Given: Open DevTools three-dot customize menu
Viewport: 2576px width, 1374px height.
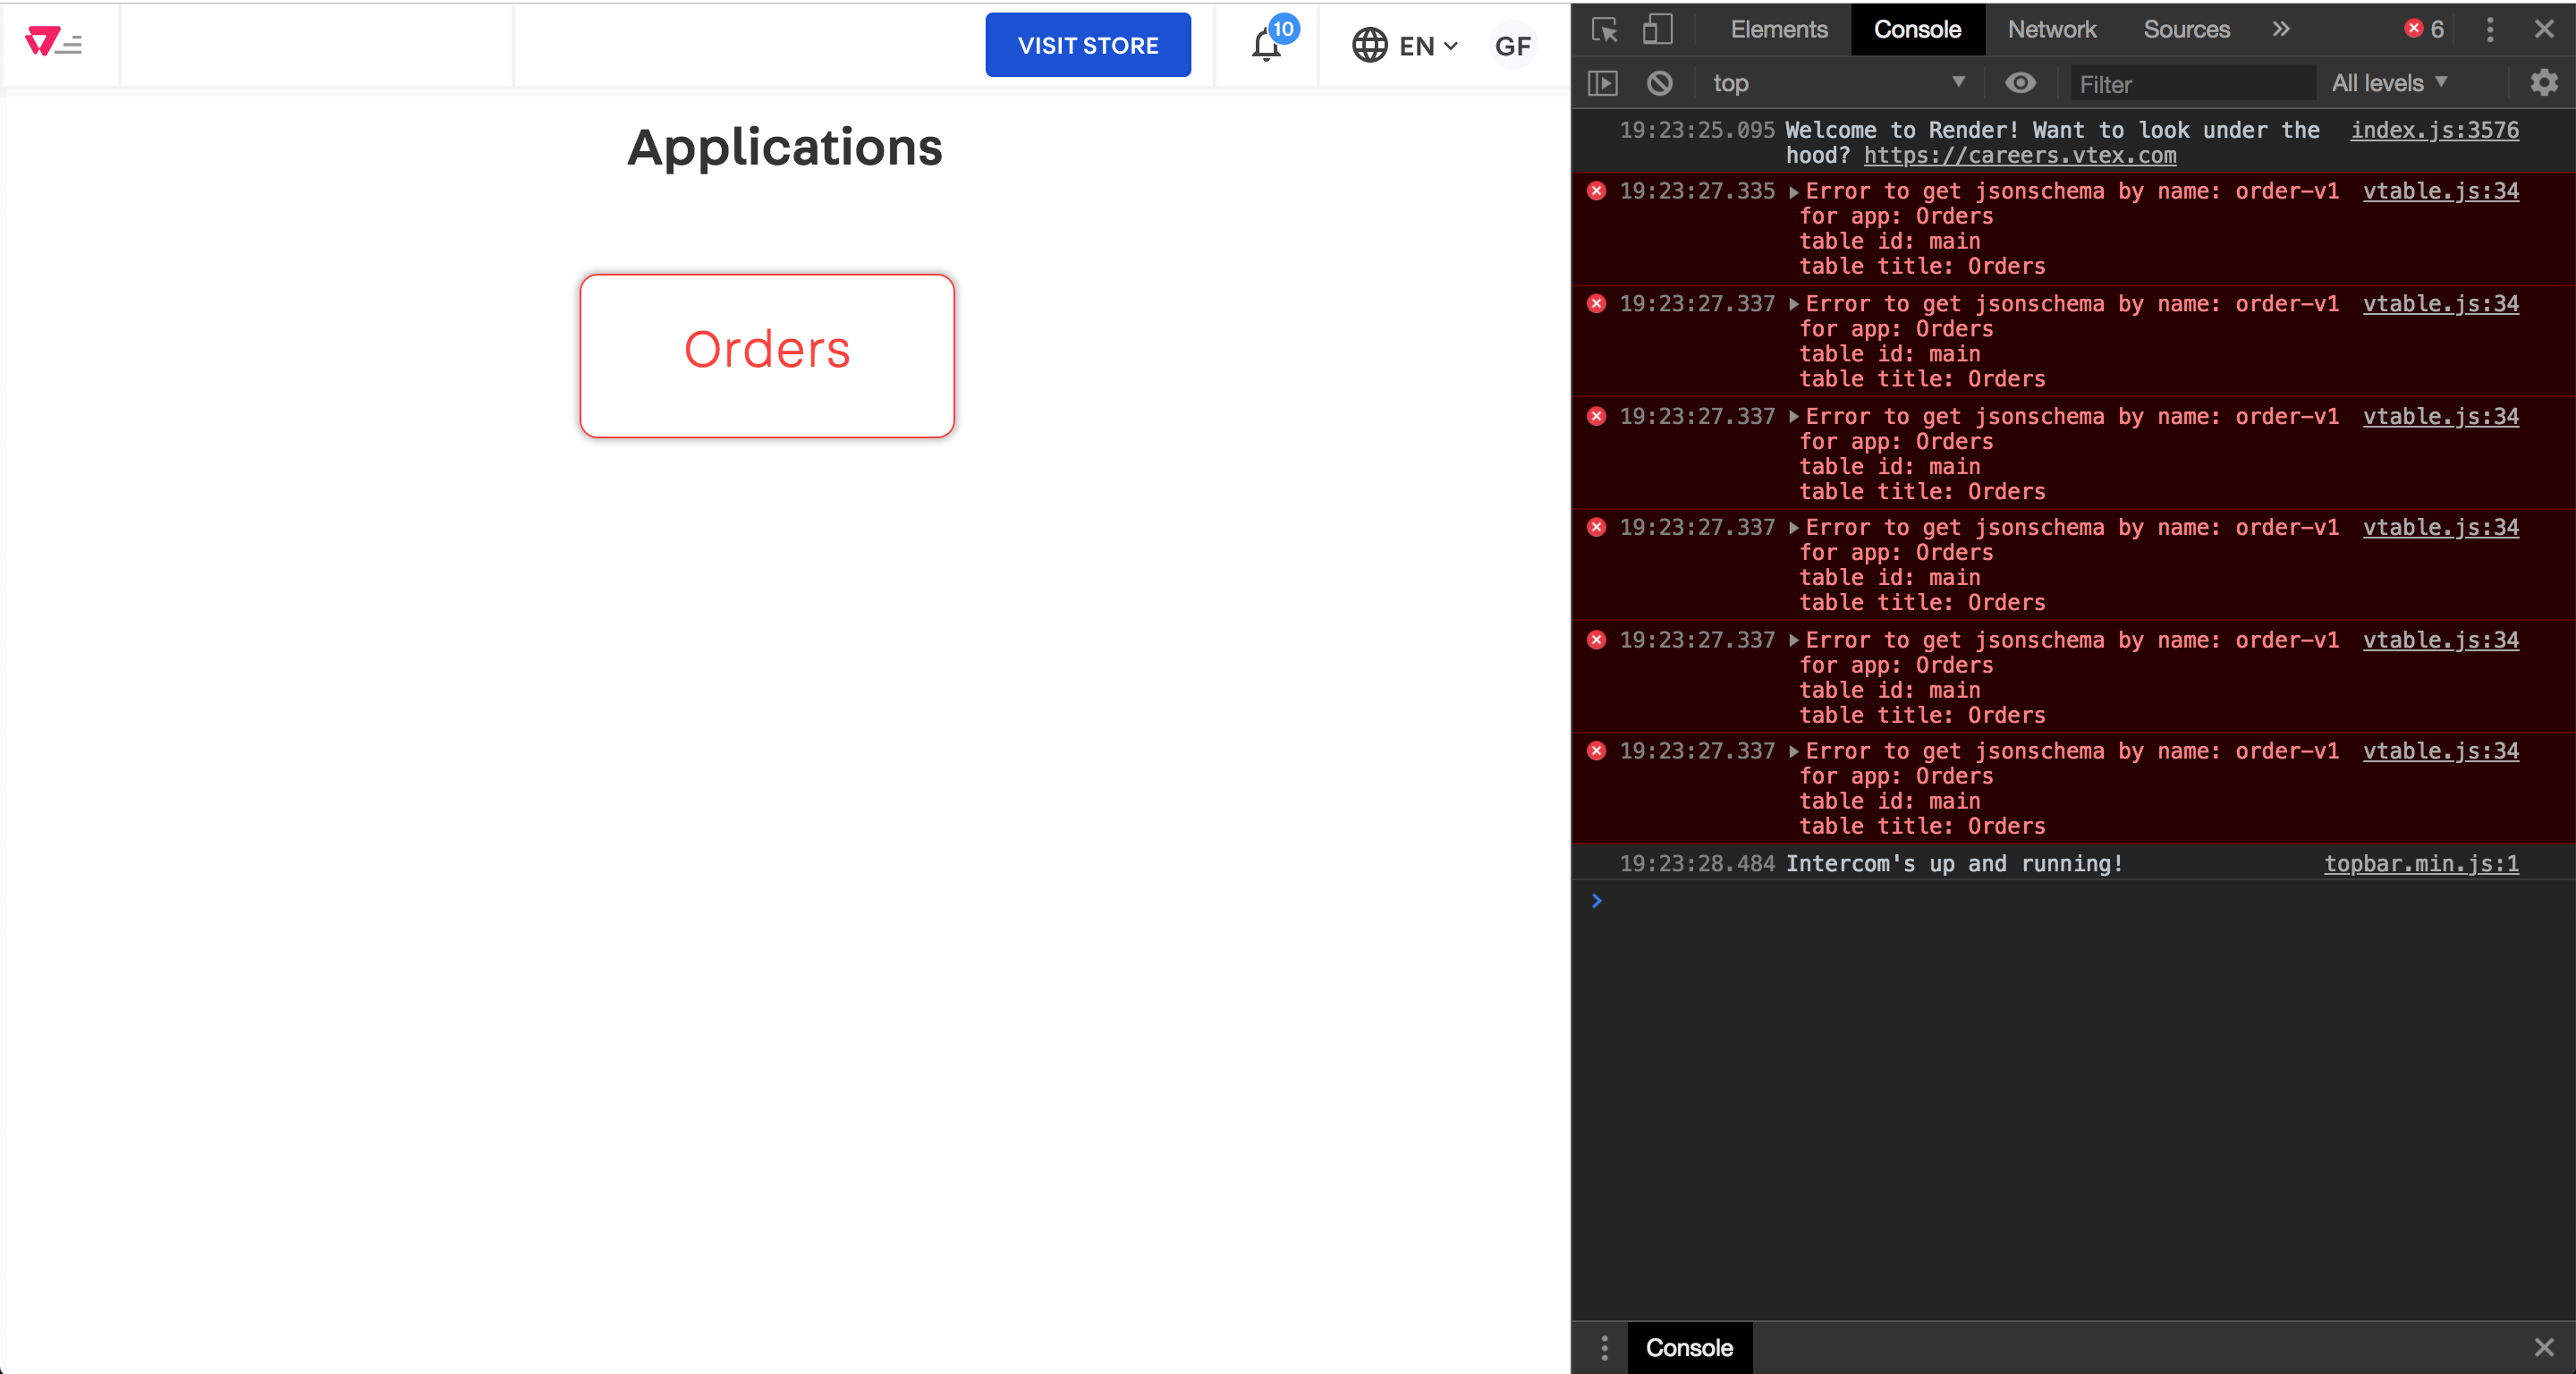Looking at the screenshot, I should [2489, 29].
